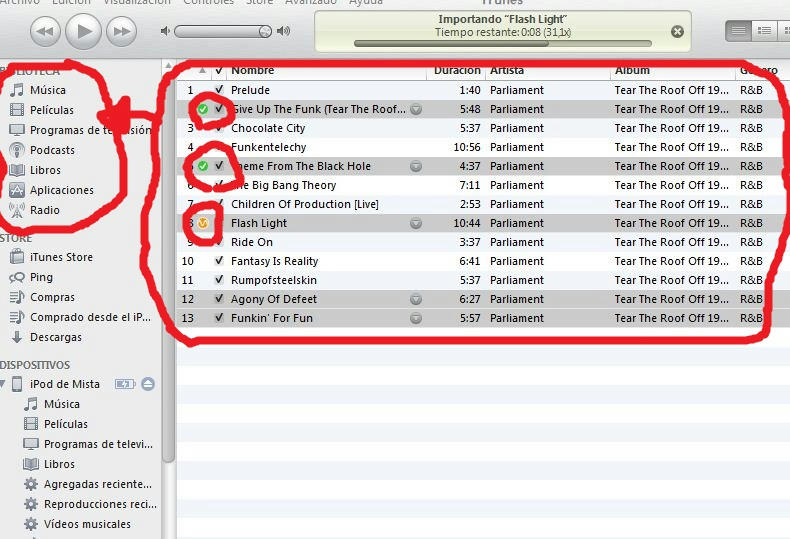Uncheck Give Up The Funk checkbox

coord(219,109)
